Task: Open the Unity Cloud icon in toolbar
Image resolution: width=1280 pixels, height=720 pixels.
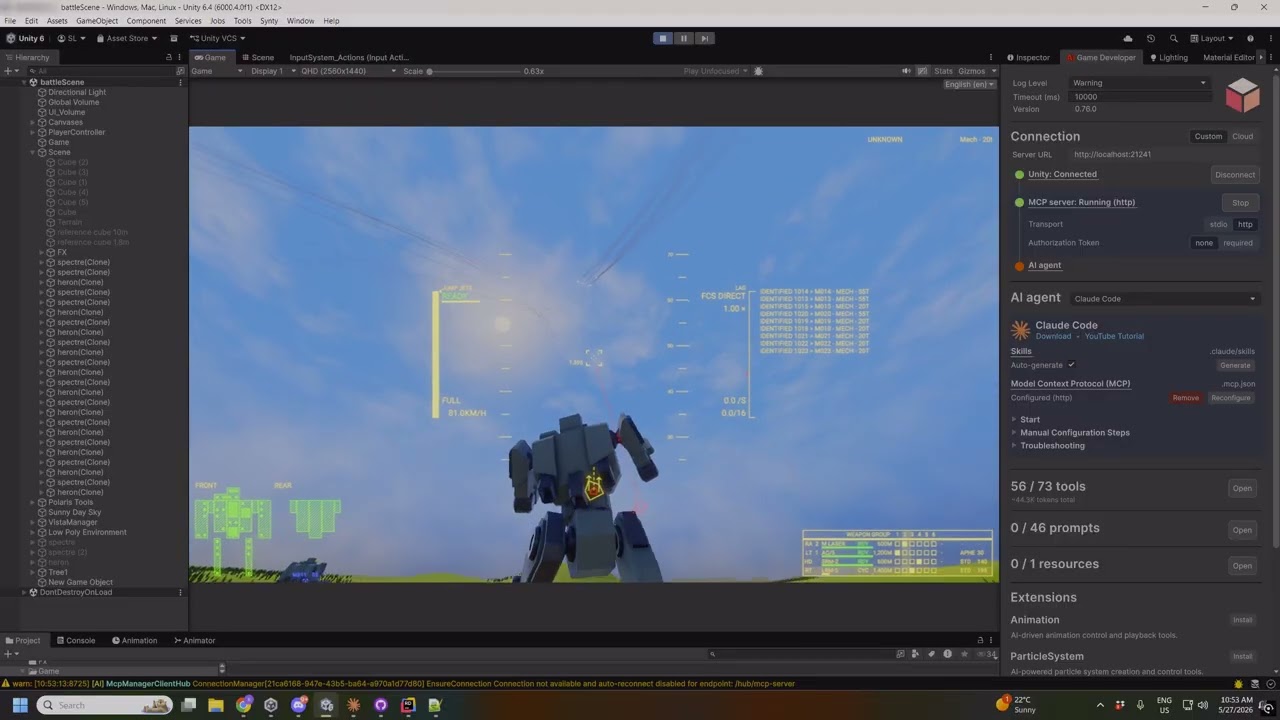Action: (1128, 38)
